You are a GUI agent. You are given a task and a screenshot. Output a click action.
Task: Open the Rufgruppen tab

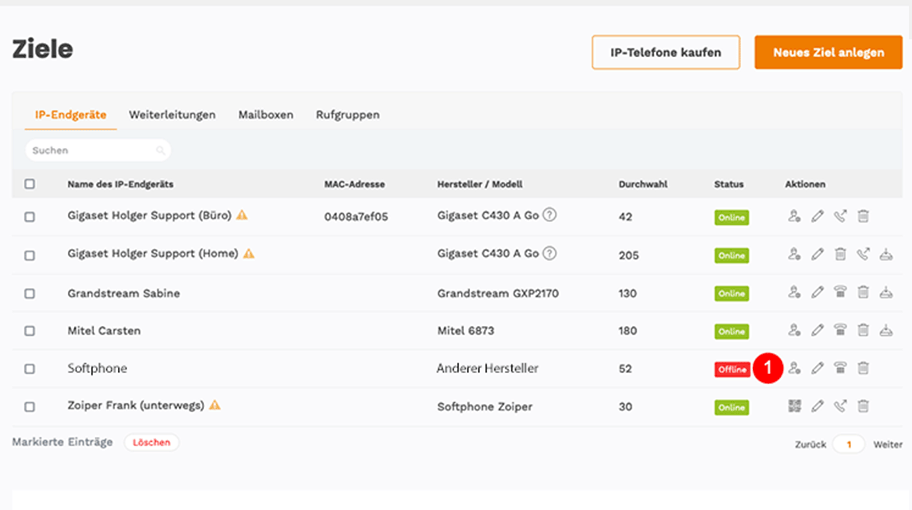348,115
